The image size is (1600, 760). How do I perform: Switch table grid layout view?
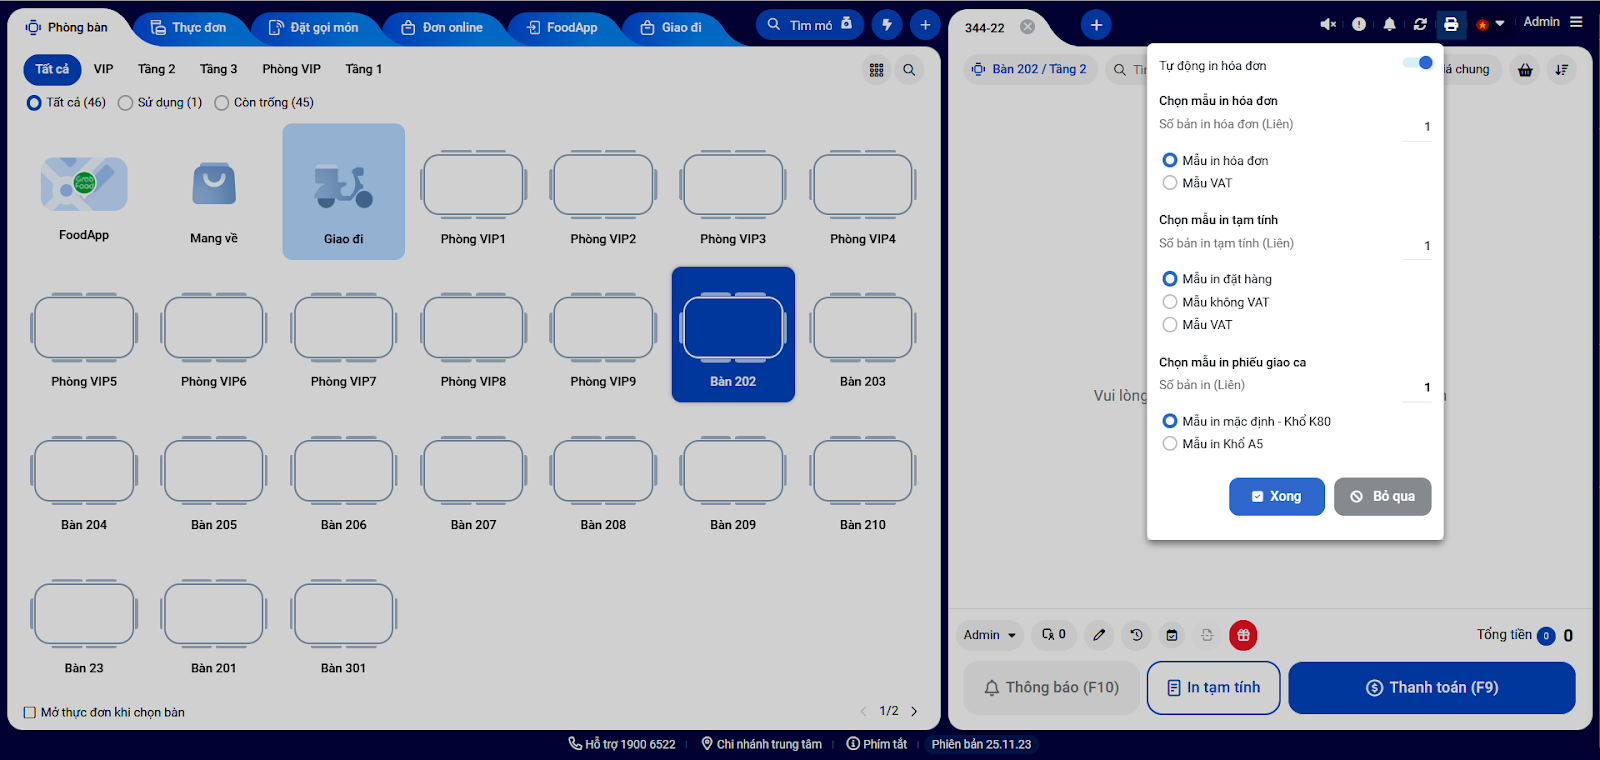coord(877,70)
